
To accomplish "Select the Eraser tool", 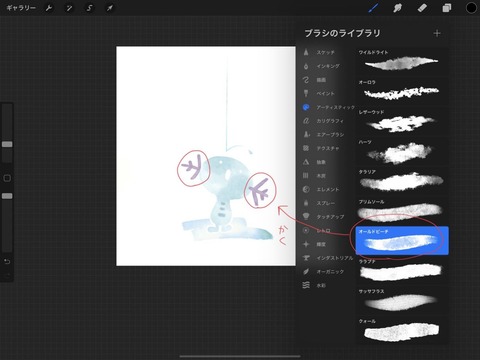I will [x=422, y=8].
